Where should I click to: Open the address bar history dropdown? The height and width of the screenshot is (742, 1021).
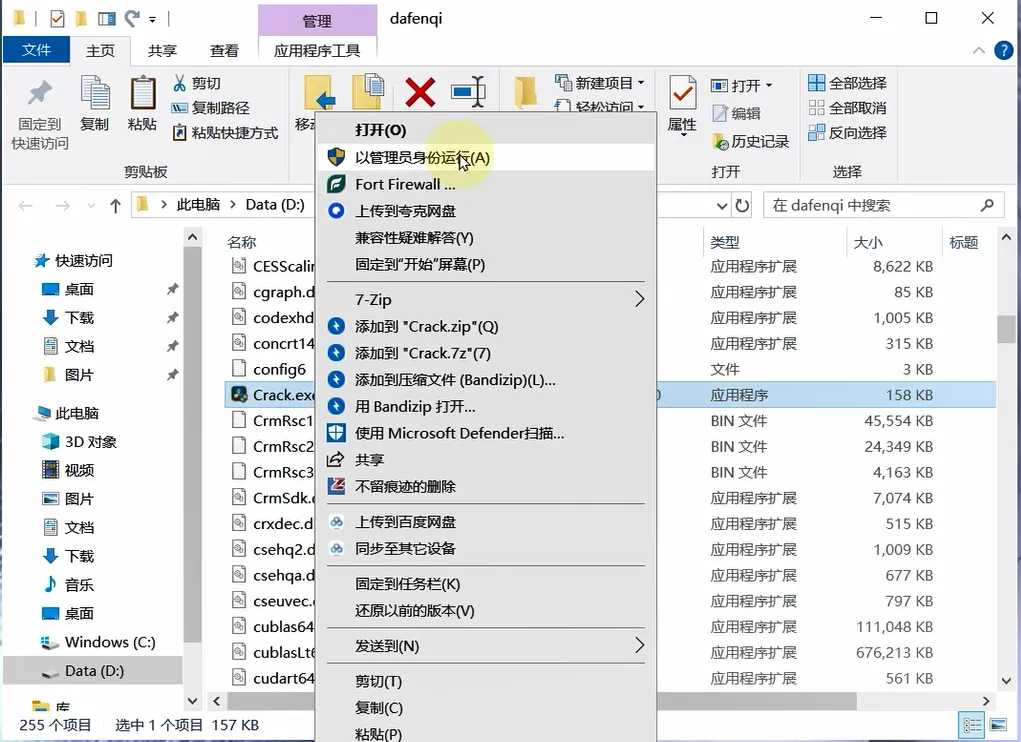(x=721, y=206)
